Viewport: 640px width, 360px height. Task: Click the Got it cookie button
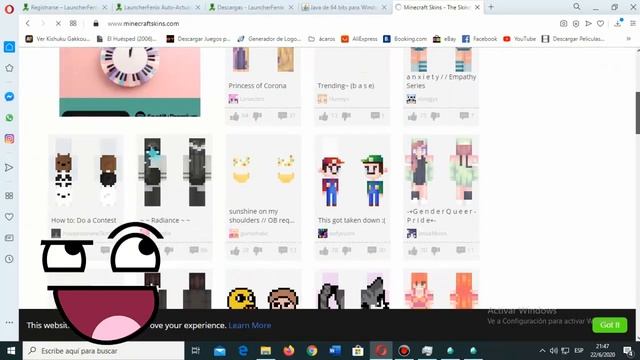(609, 325)
